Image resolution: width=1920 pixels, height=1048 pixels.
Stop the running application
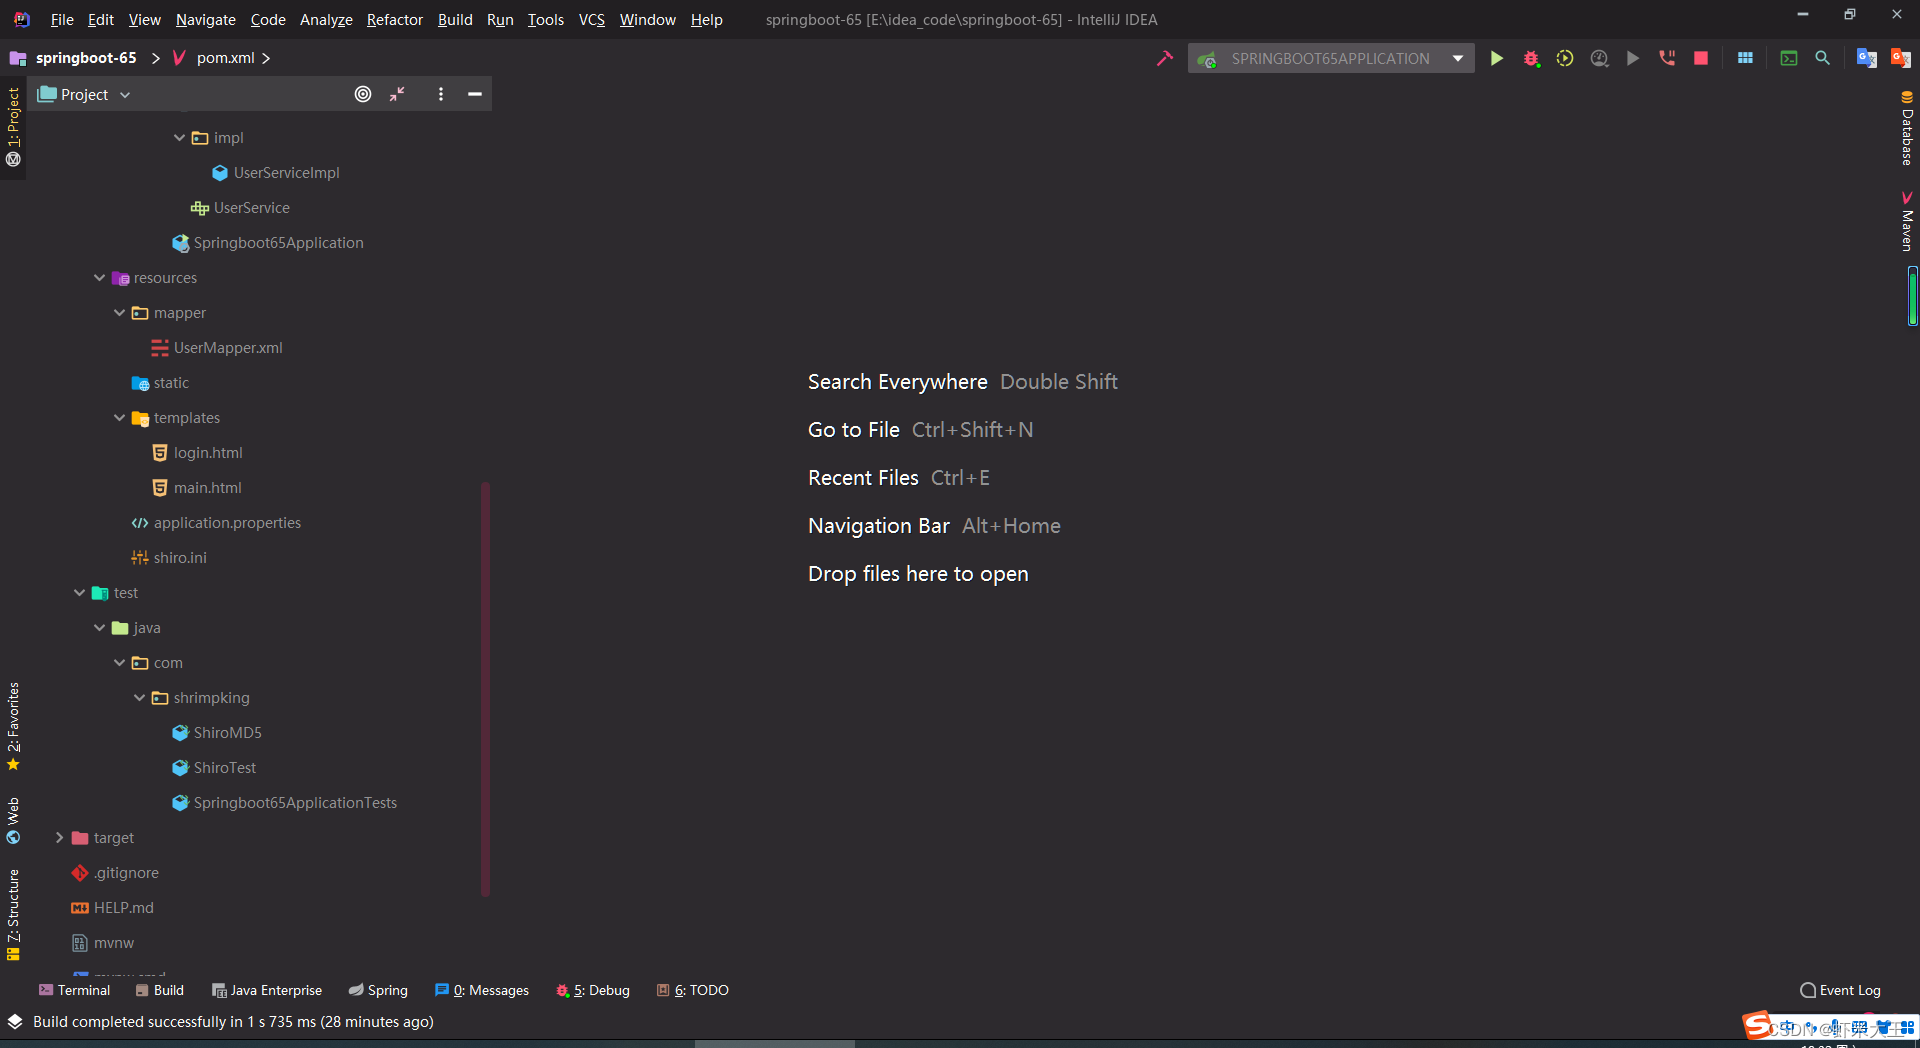tap(1700, 58)
